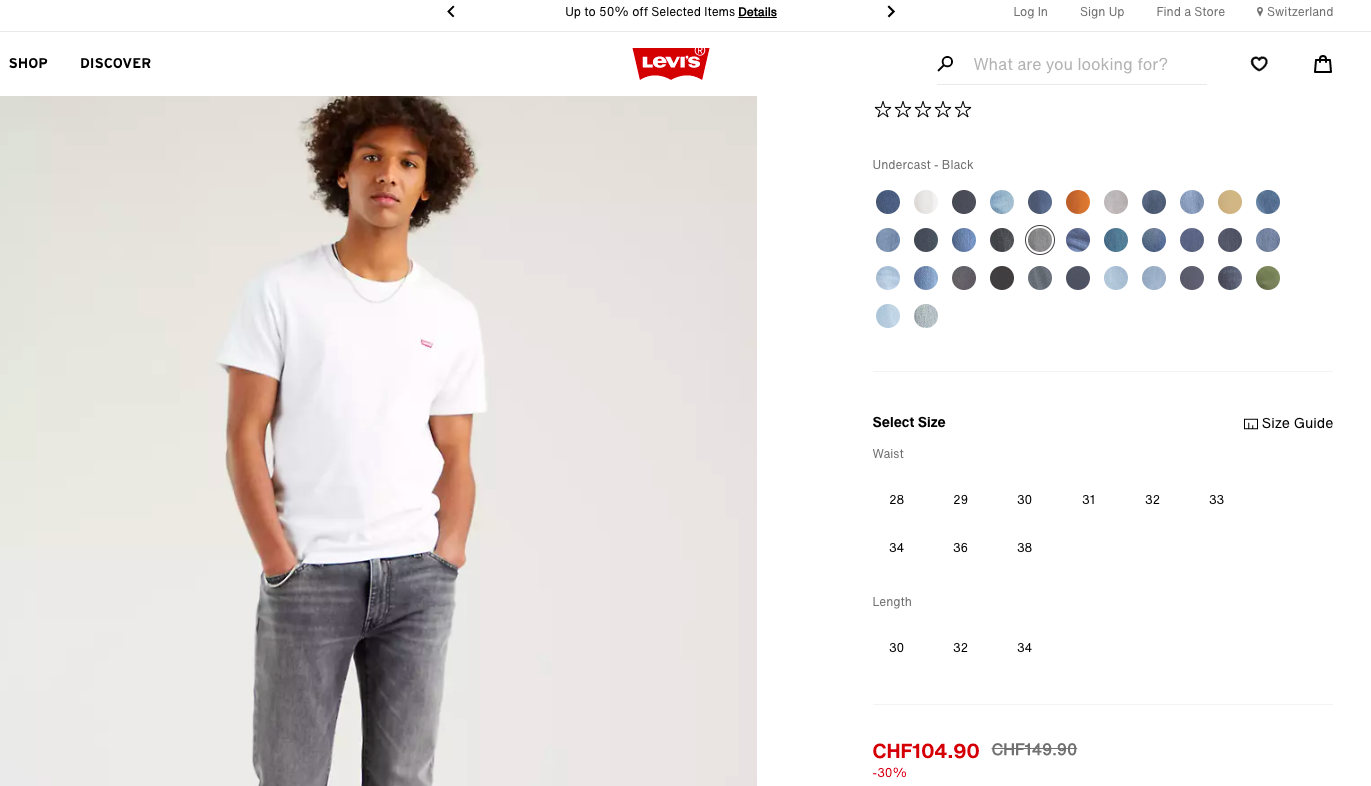Click the Details promo link
The width and height of the screenshot is (1371, 786).
757,12
